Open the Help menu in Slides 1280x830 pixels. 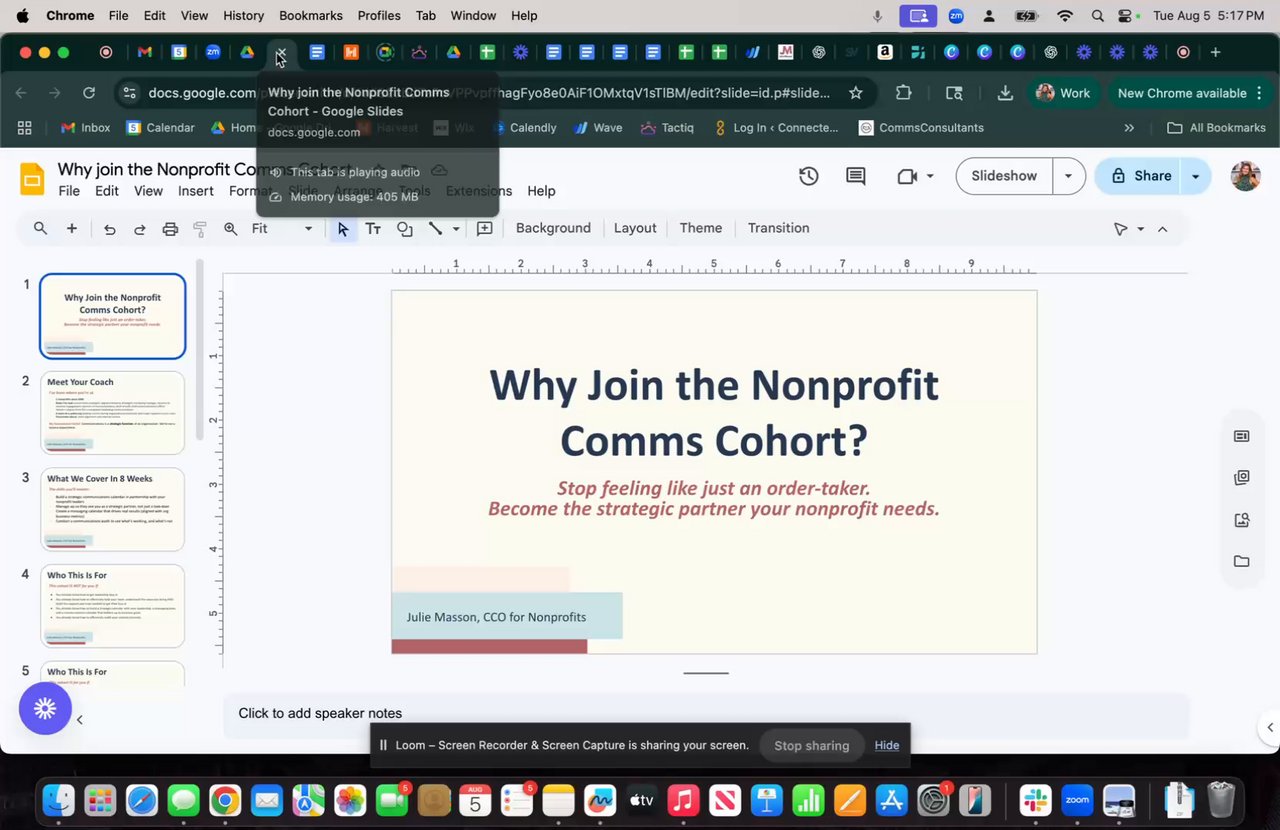coord(541,191)
